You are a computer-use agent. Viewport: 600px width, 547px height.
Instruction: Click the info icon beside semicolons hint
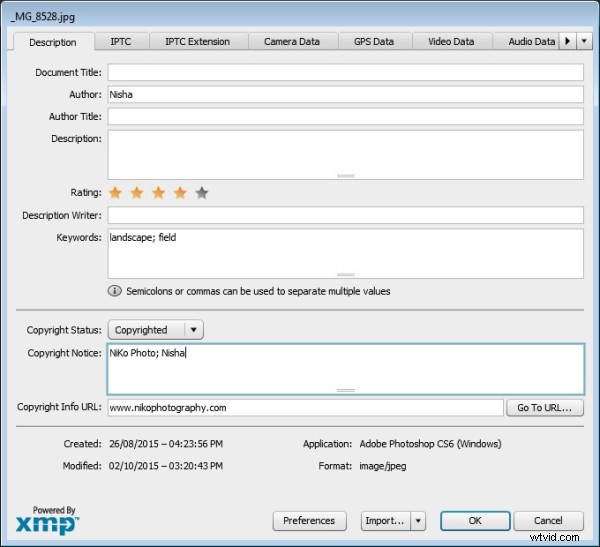click(x=115, y=291)
